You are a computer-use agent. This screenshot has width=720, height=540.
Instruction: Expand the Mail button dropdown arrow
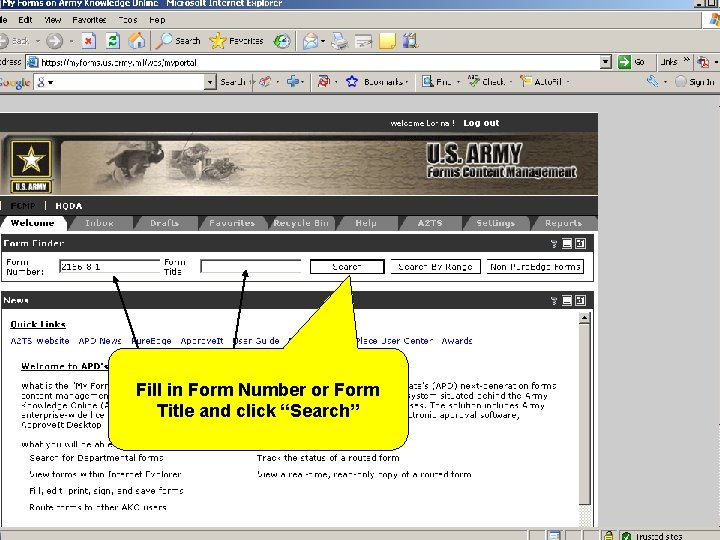coord(323,41)
